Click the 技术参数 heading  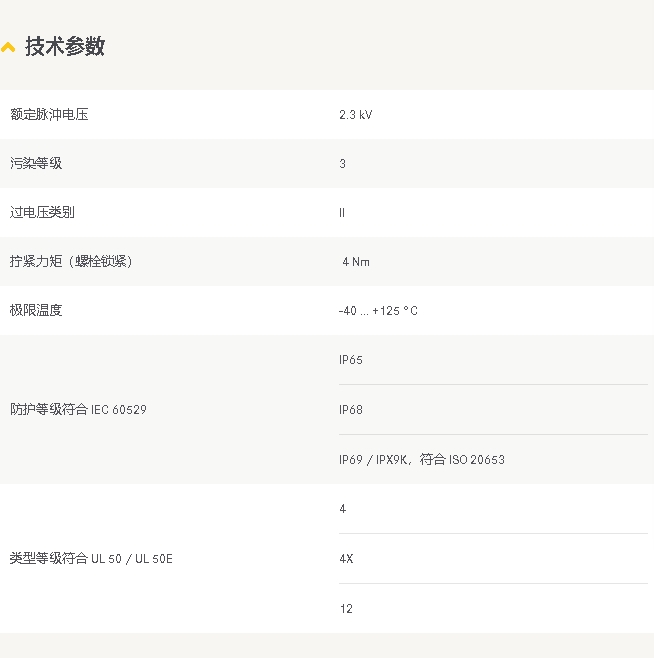(65, 46)
